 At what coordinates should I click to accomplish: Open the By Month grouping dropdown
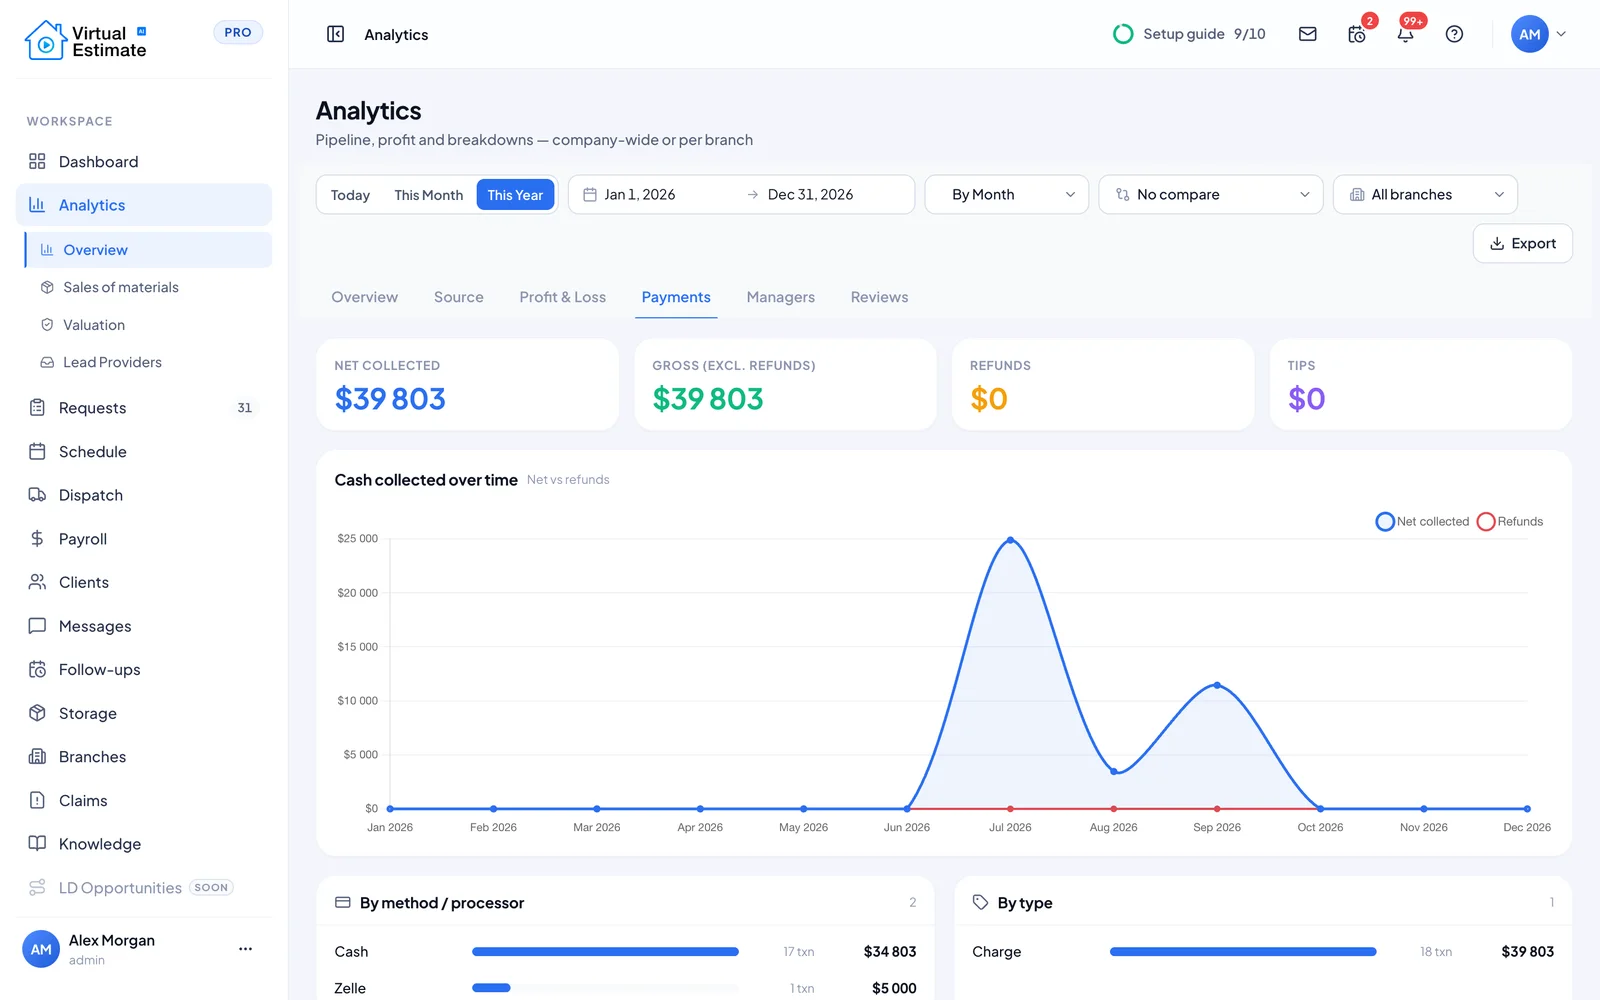click(1006, 194)
